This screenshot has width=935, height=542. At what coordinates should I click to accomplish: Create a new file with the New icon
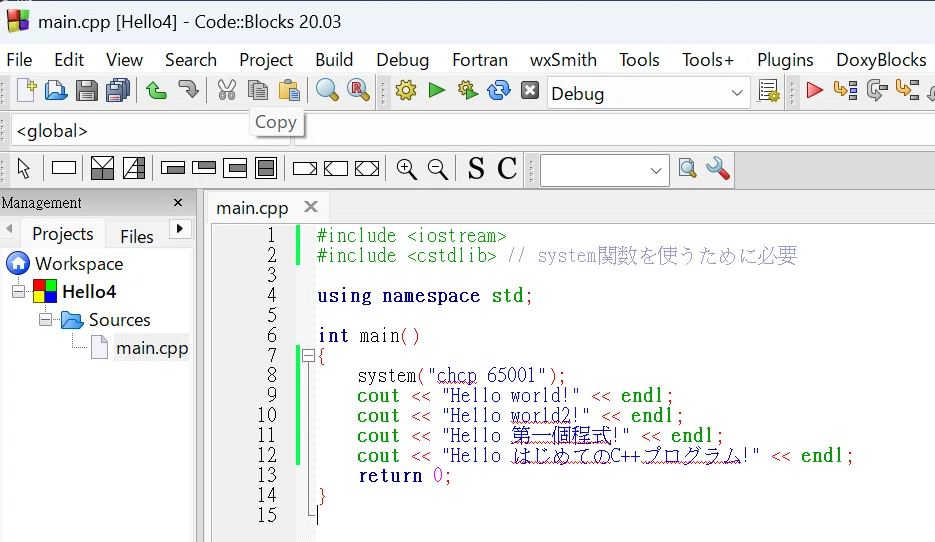[26, 91]
